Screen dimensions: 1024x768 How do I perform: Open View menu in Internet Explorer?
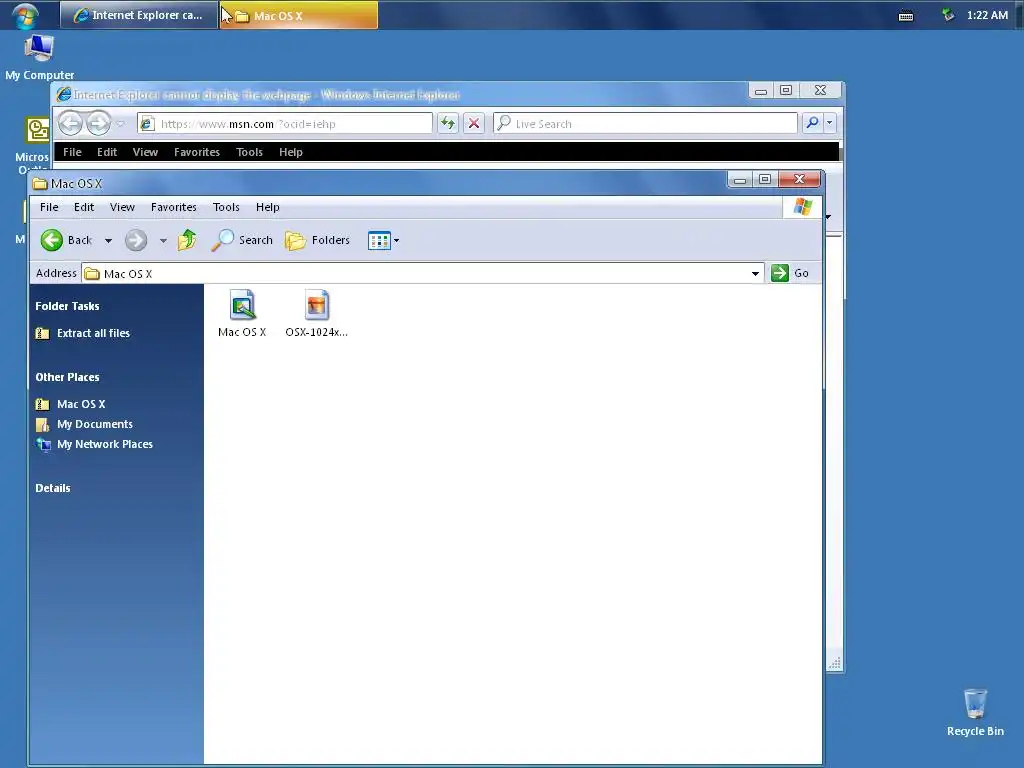tap(145, 152)
